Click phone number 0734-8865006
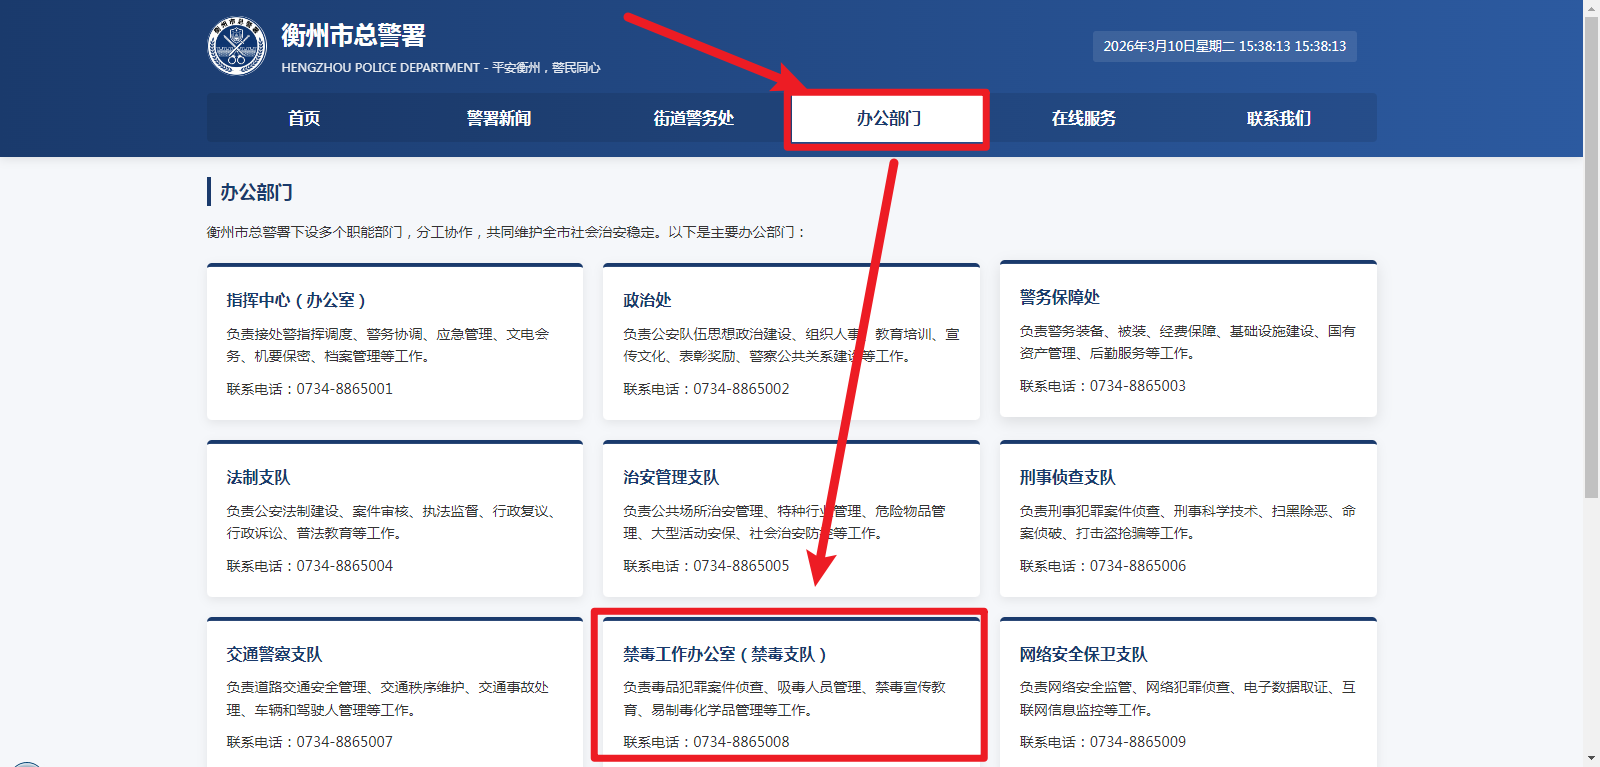The width and height of the screenshot is (1600, 767). (1138, 566)
